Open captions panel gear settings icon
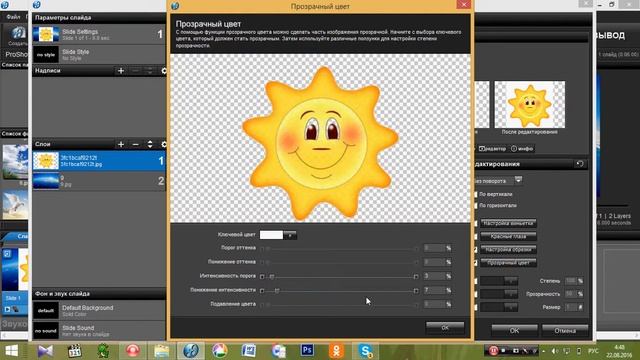The width and height of the screenshot is (640, 360). (x=164, y=71)
